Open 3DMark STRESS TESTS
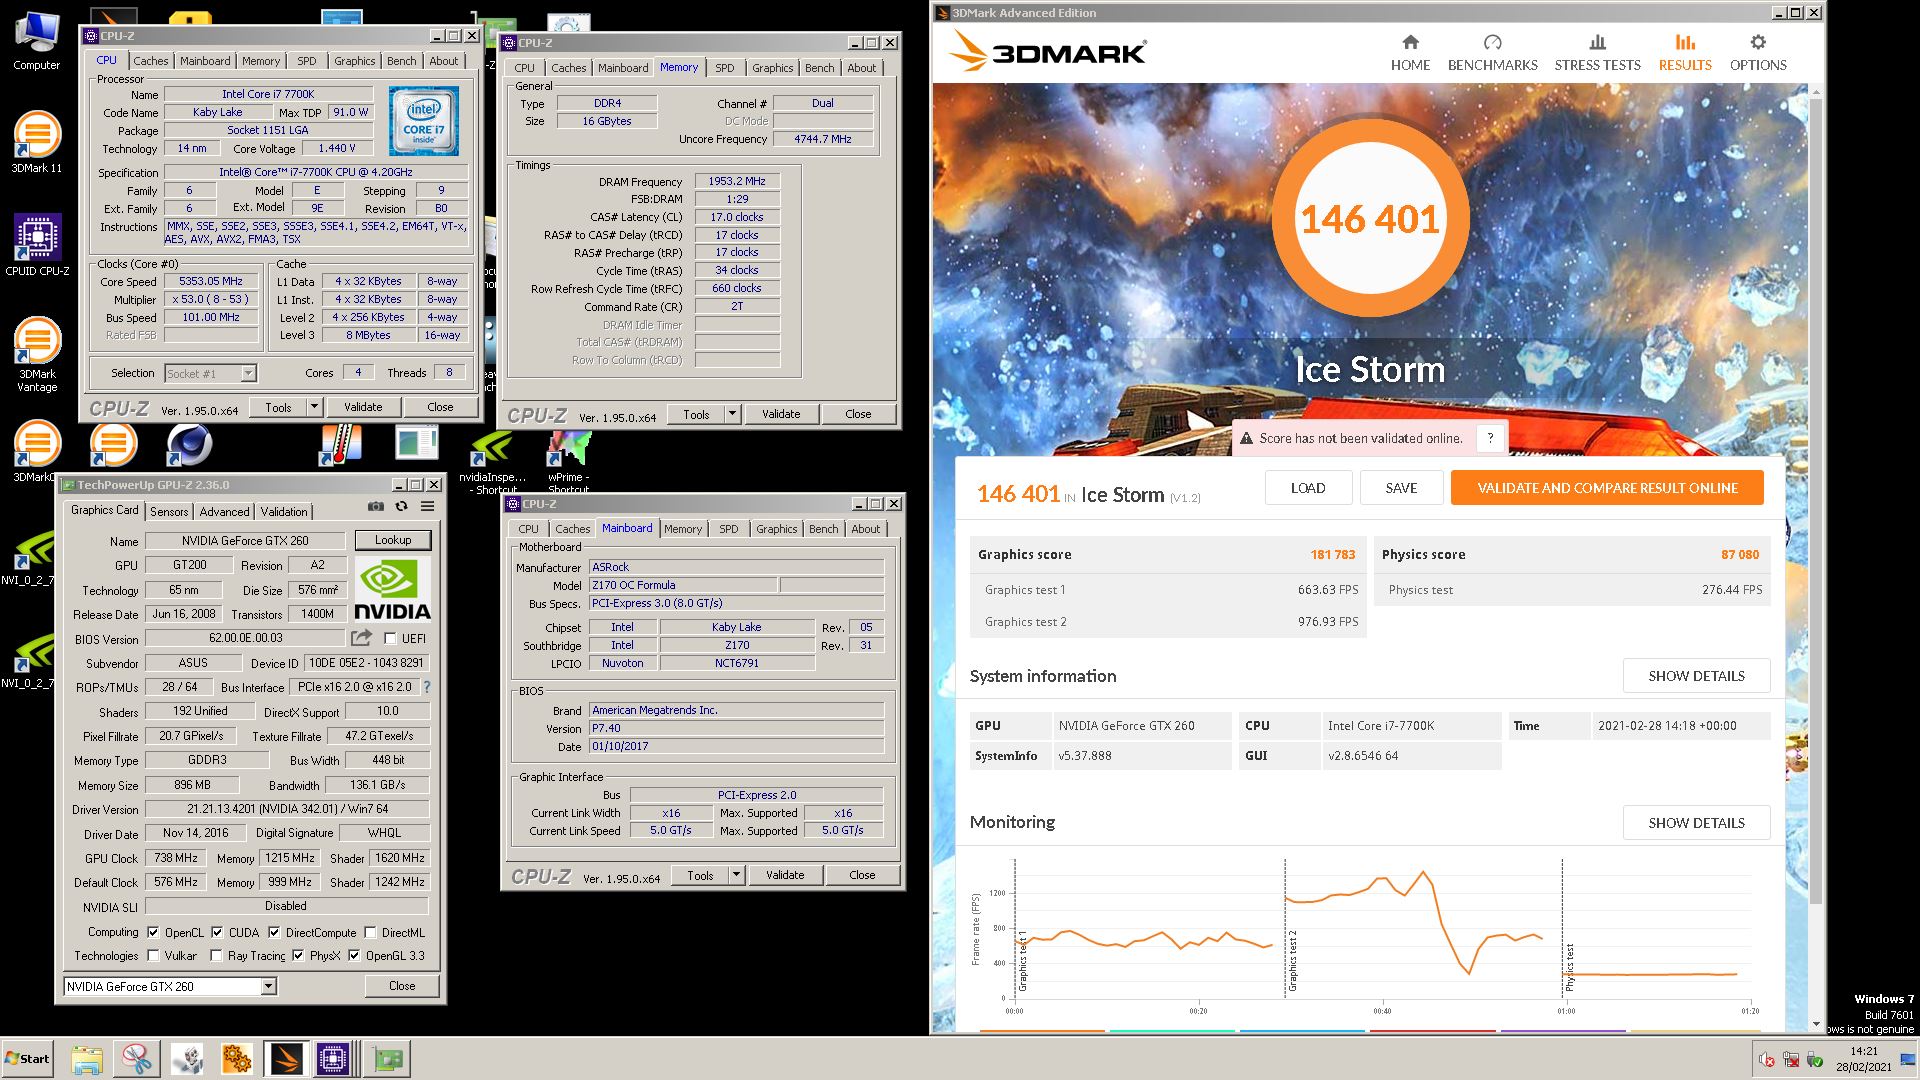1920x1080 pixels. click(x=1597, y=53)
